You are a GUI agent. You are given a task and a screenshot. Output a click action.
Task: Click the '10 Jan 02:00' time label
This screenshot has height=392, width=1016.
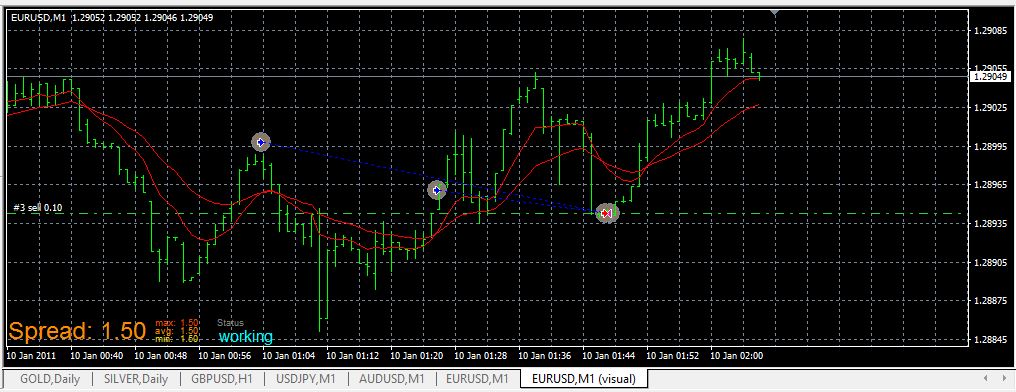(x=737, y=355)
